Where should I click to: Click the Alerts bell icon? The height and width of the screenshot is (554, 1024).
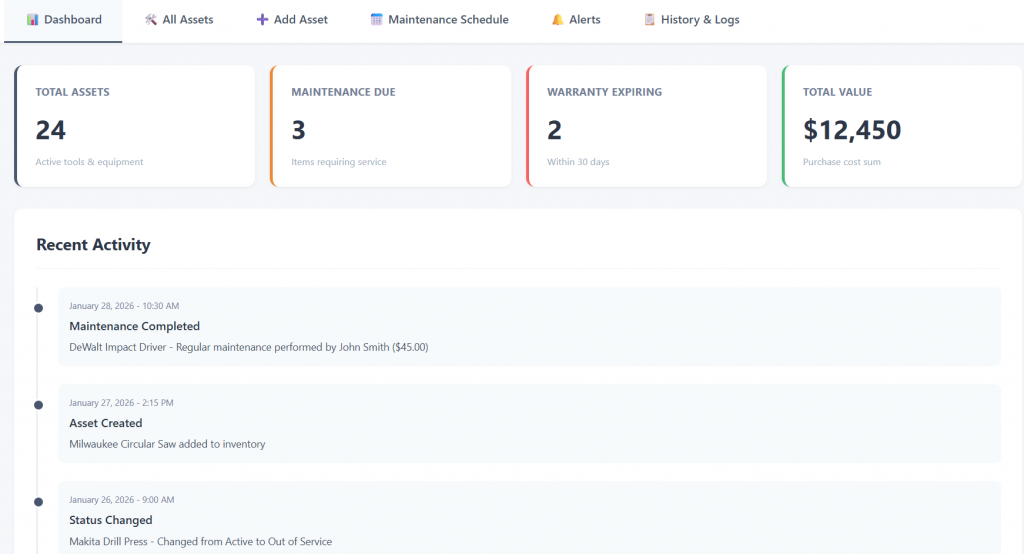558,20
